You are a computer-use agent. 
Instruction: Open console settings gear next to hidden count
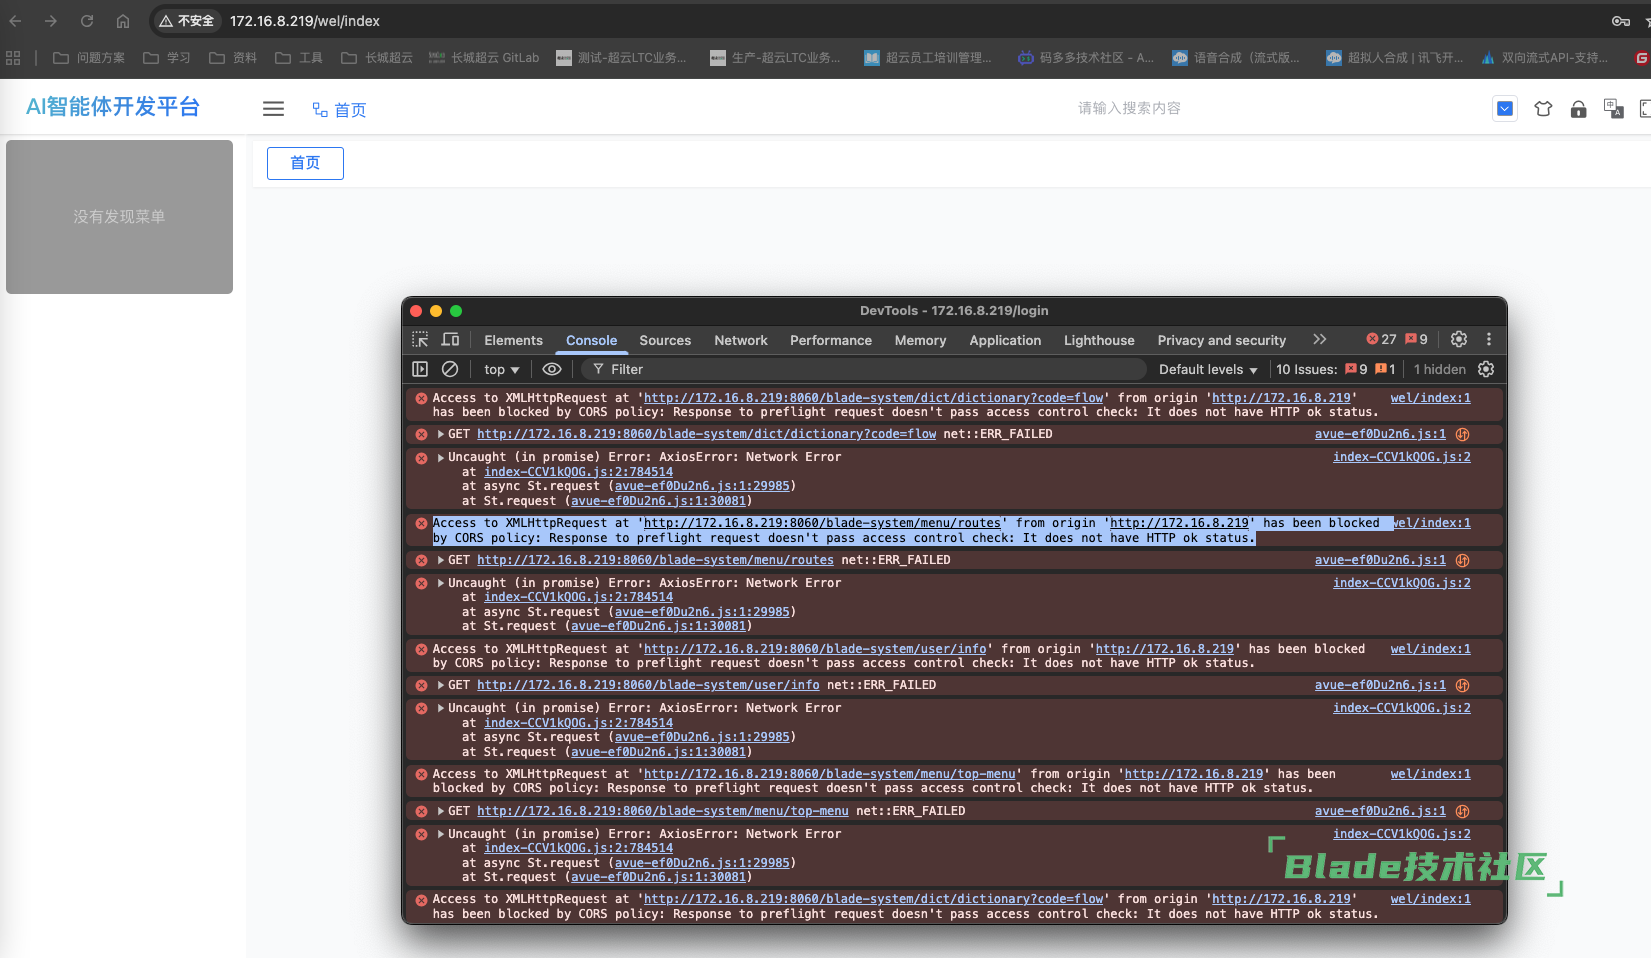tap(1486, 369)
